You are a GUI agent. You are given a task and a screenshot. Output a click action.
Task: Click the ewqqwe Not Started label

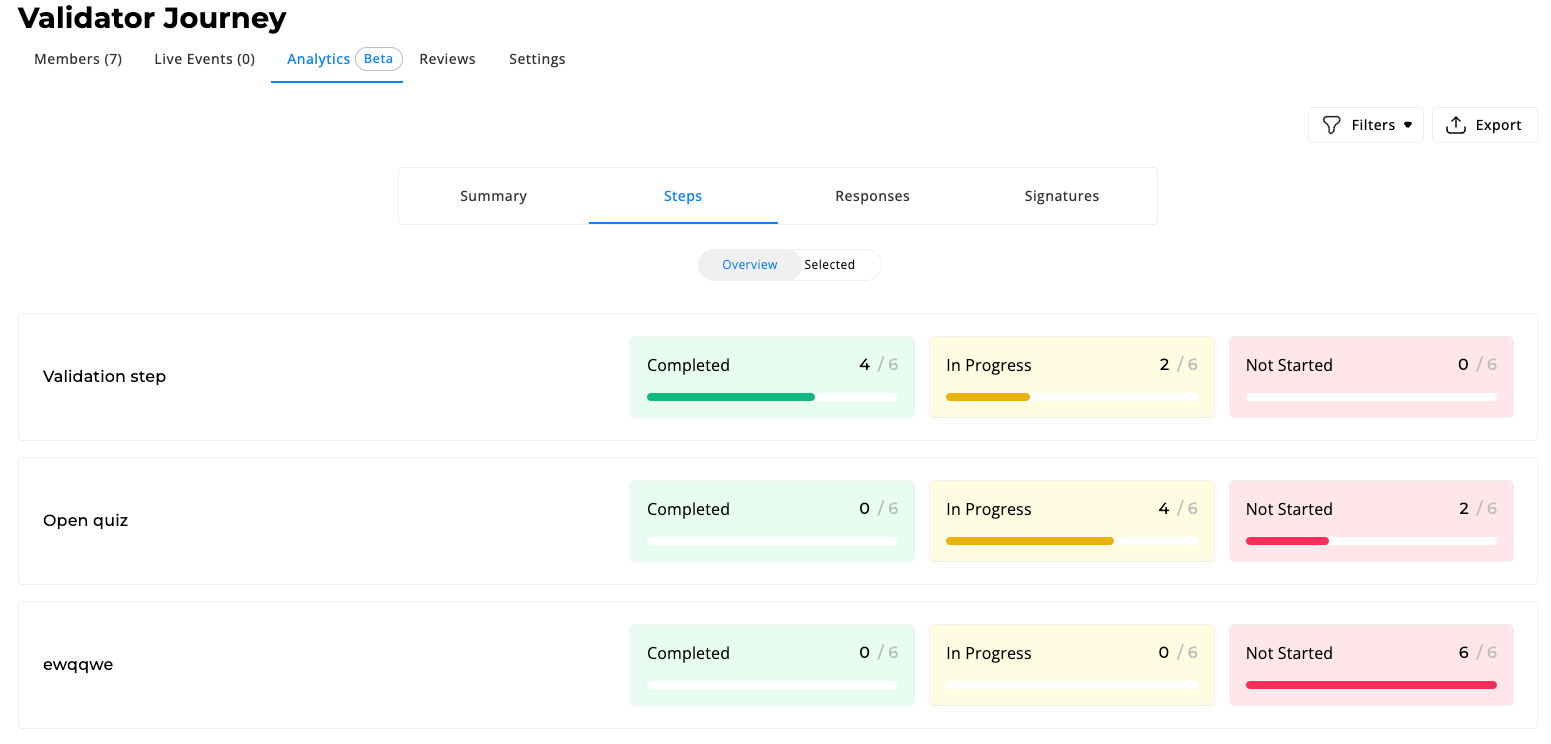1289,653
